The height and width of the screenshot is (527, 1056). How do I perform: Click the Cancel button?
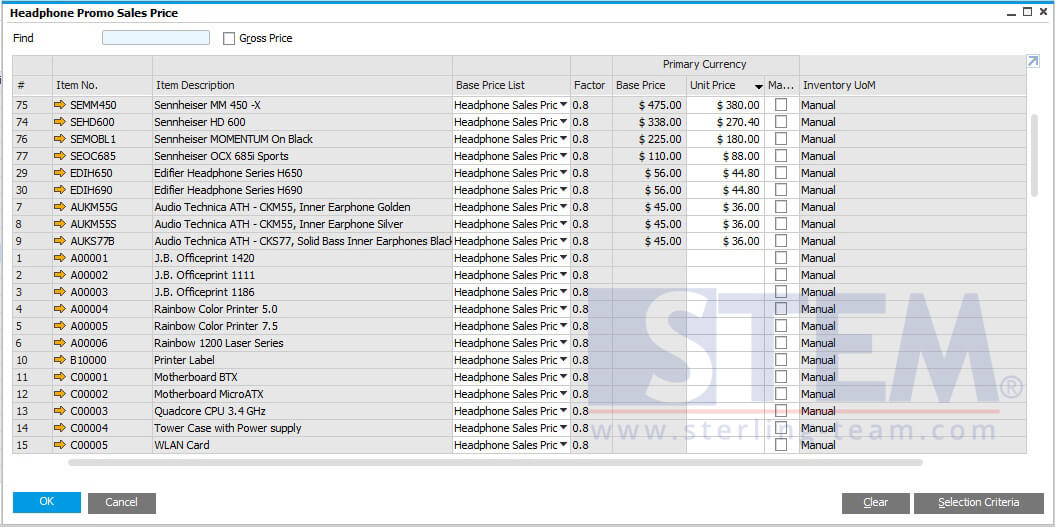121,502
